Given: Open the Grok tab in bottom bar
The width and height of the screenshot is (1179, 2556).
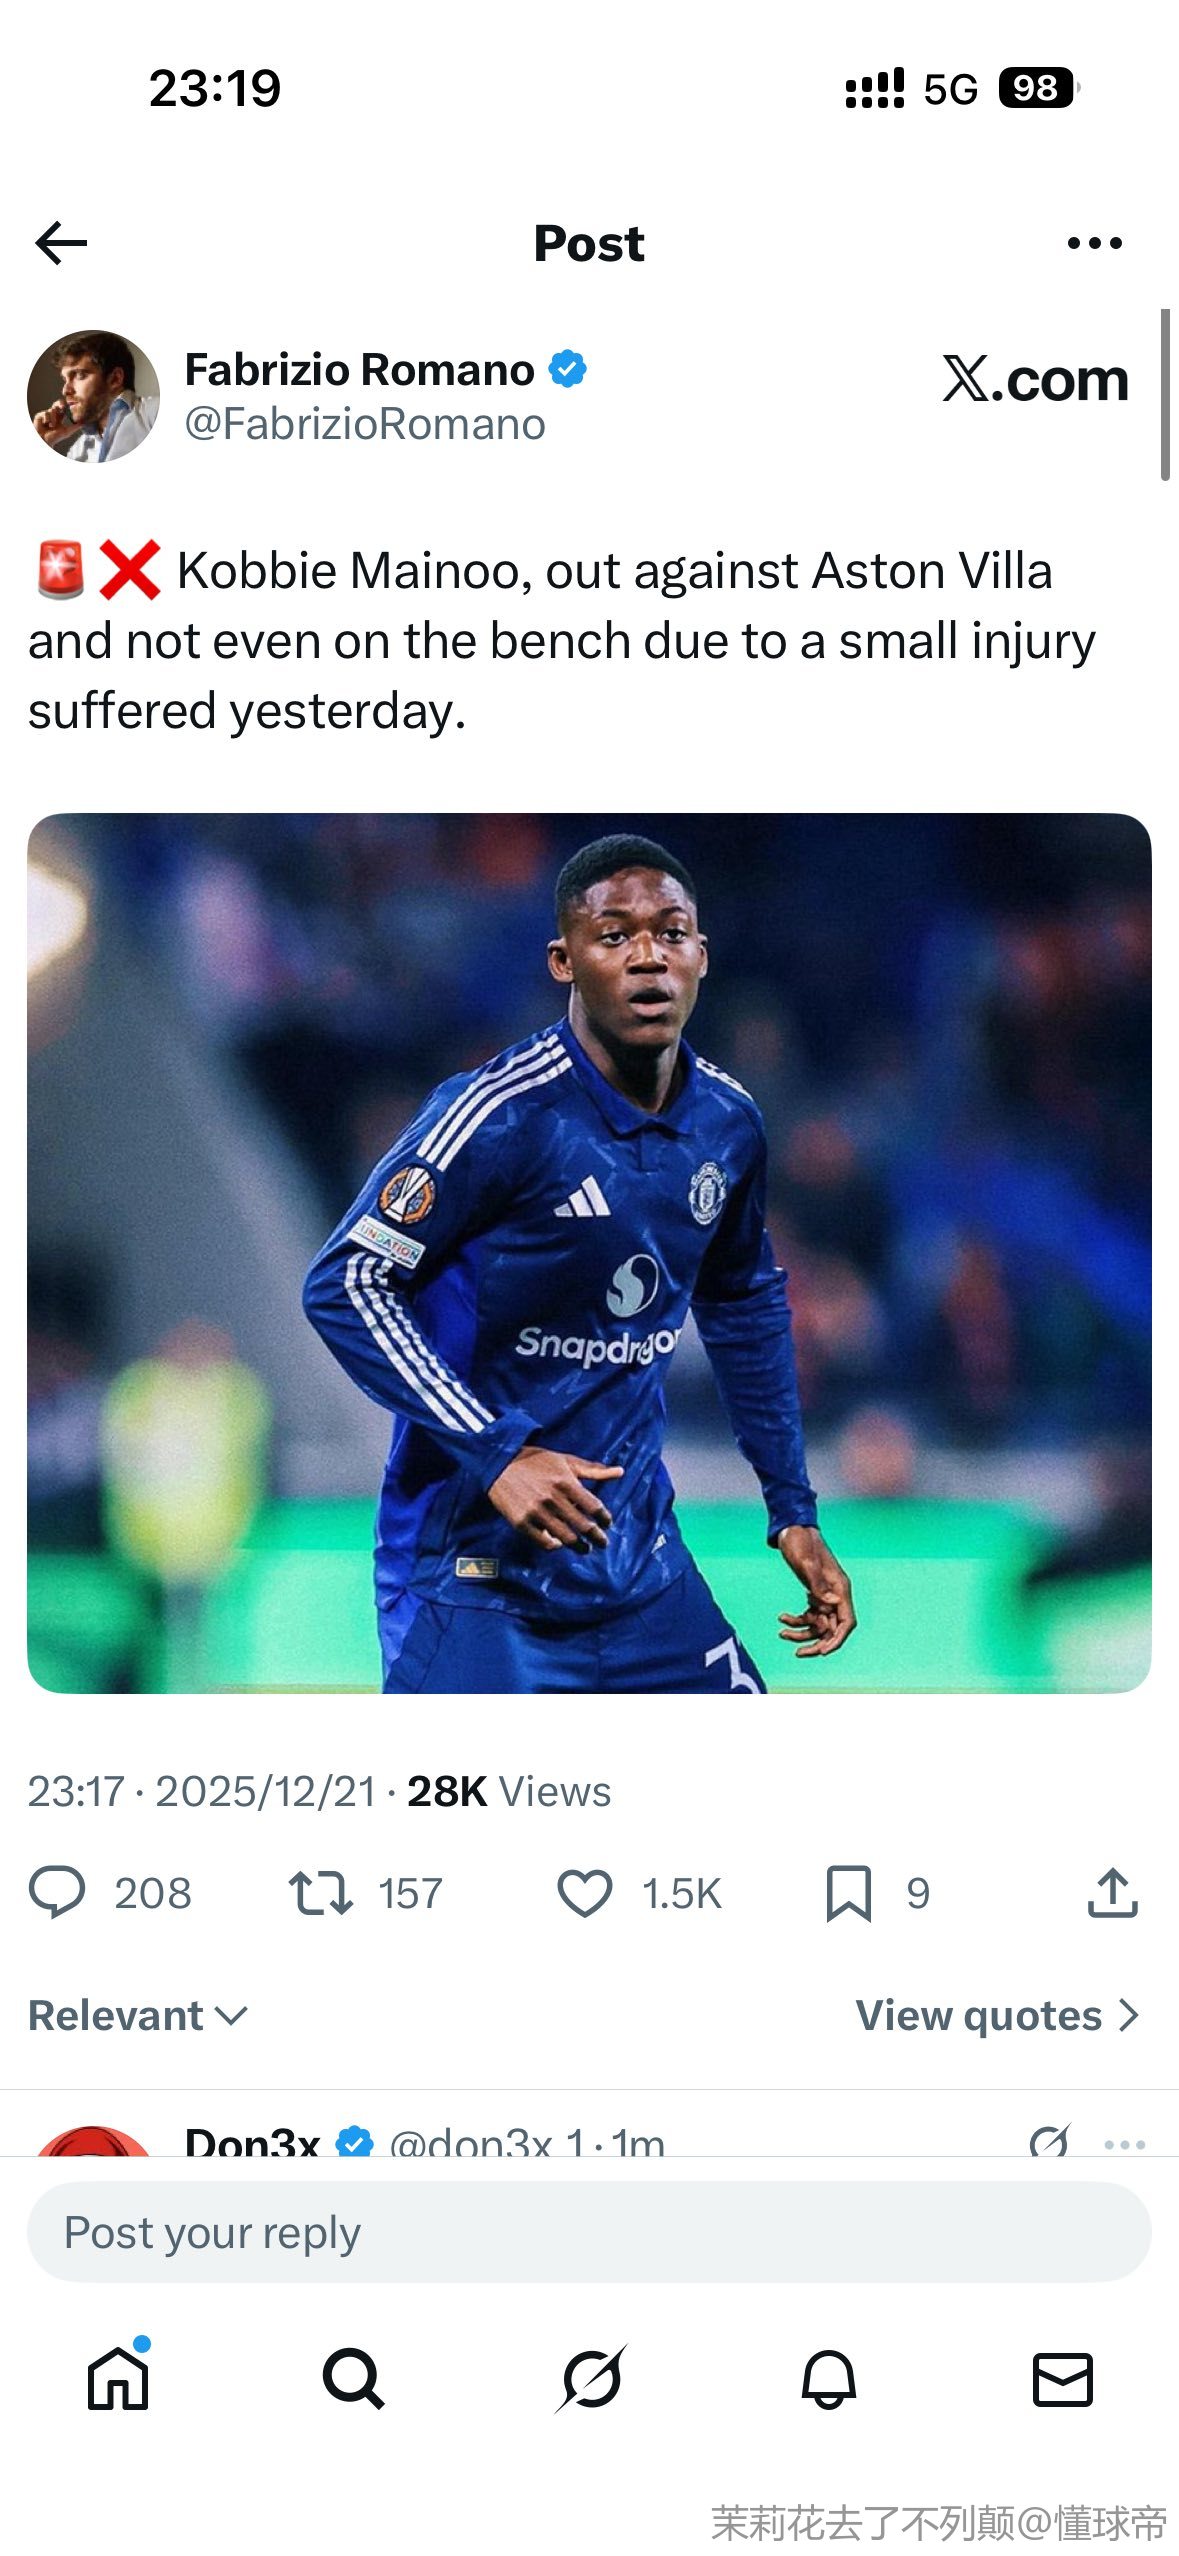Looking at the screenshot, I should (x=590, y=2379).
